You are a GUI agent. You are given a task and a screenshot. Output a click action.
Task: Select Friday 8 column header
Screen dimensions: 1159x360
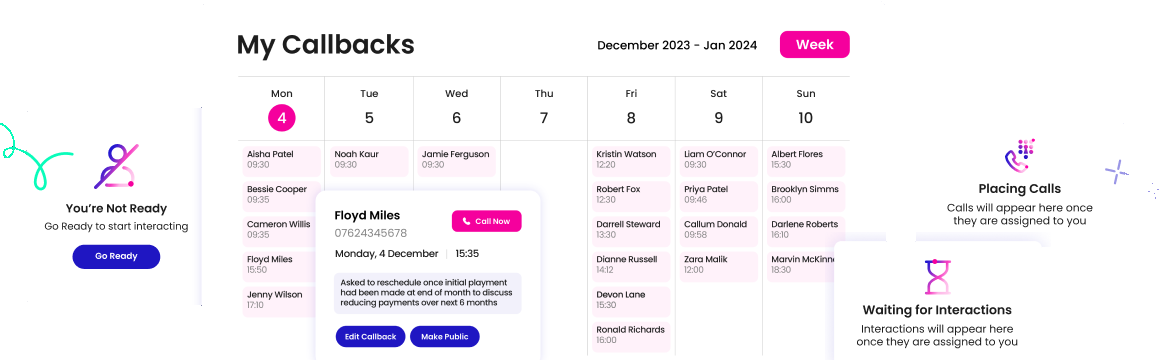(631, 108)
